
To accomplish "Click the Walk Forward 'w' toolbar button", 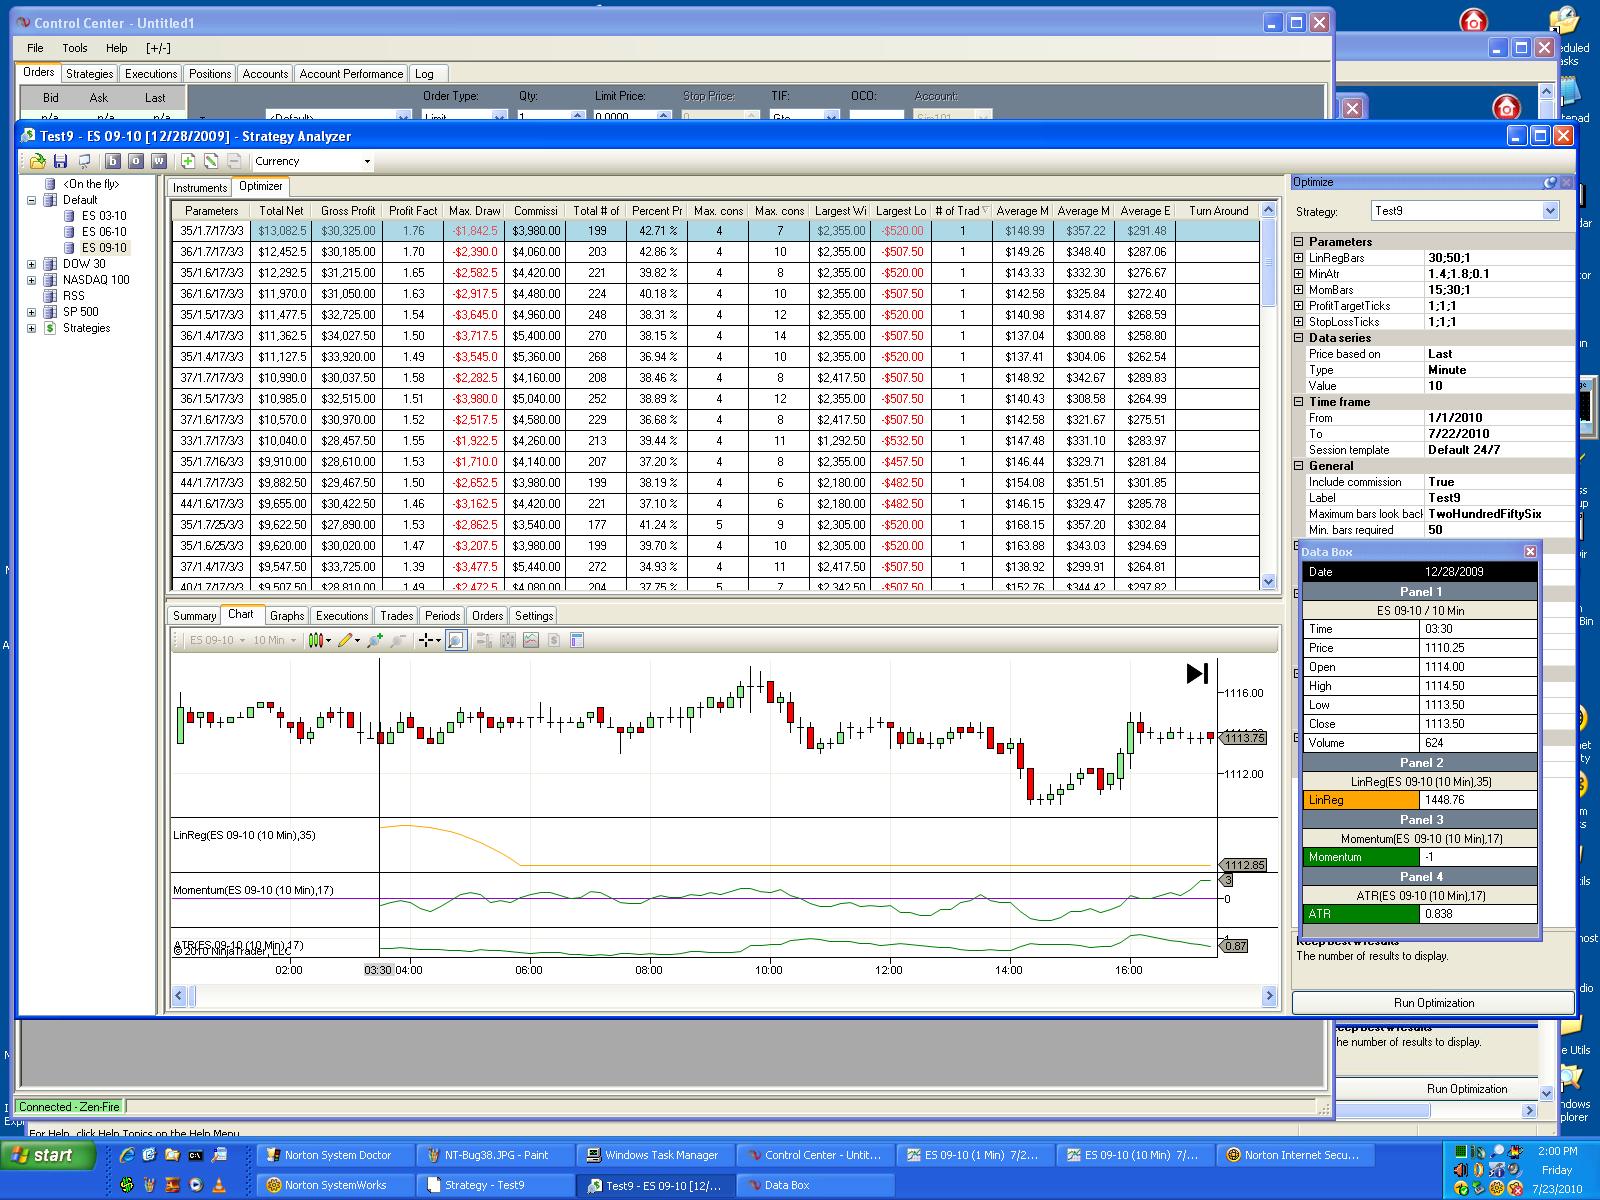I will (x=158, y=161).
